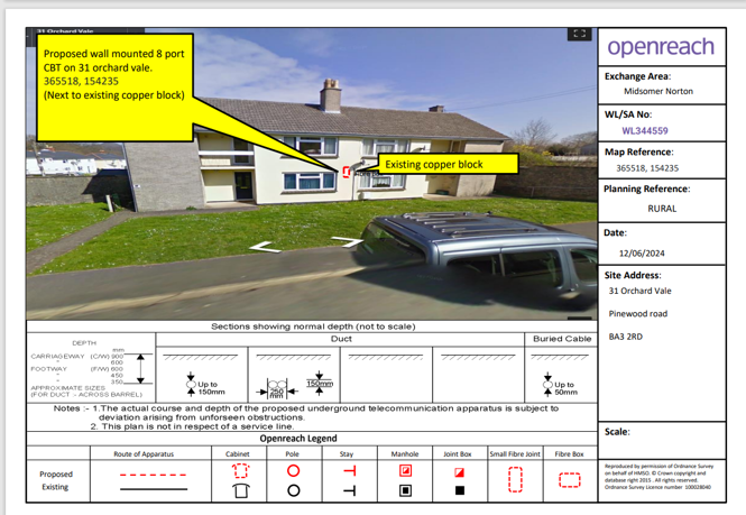Click the 'Site Address:' field label
This screenshot has height=515, width=746.
tap(633, 275)
